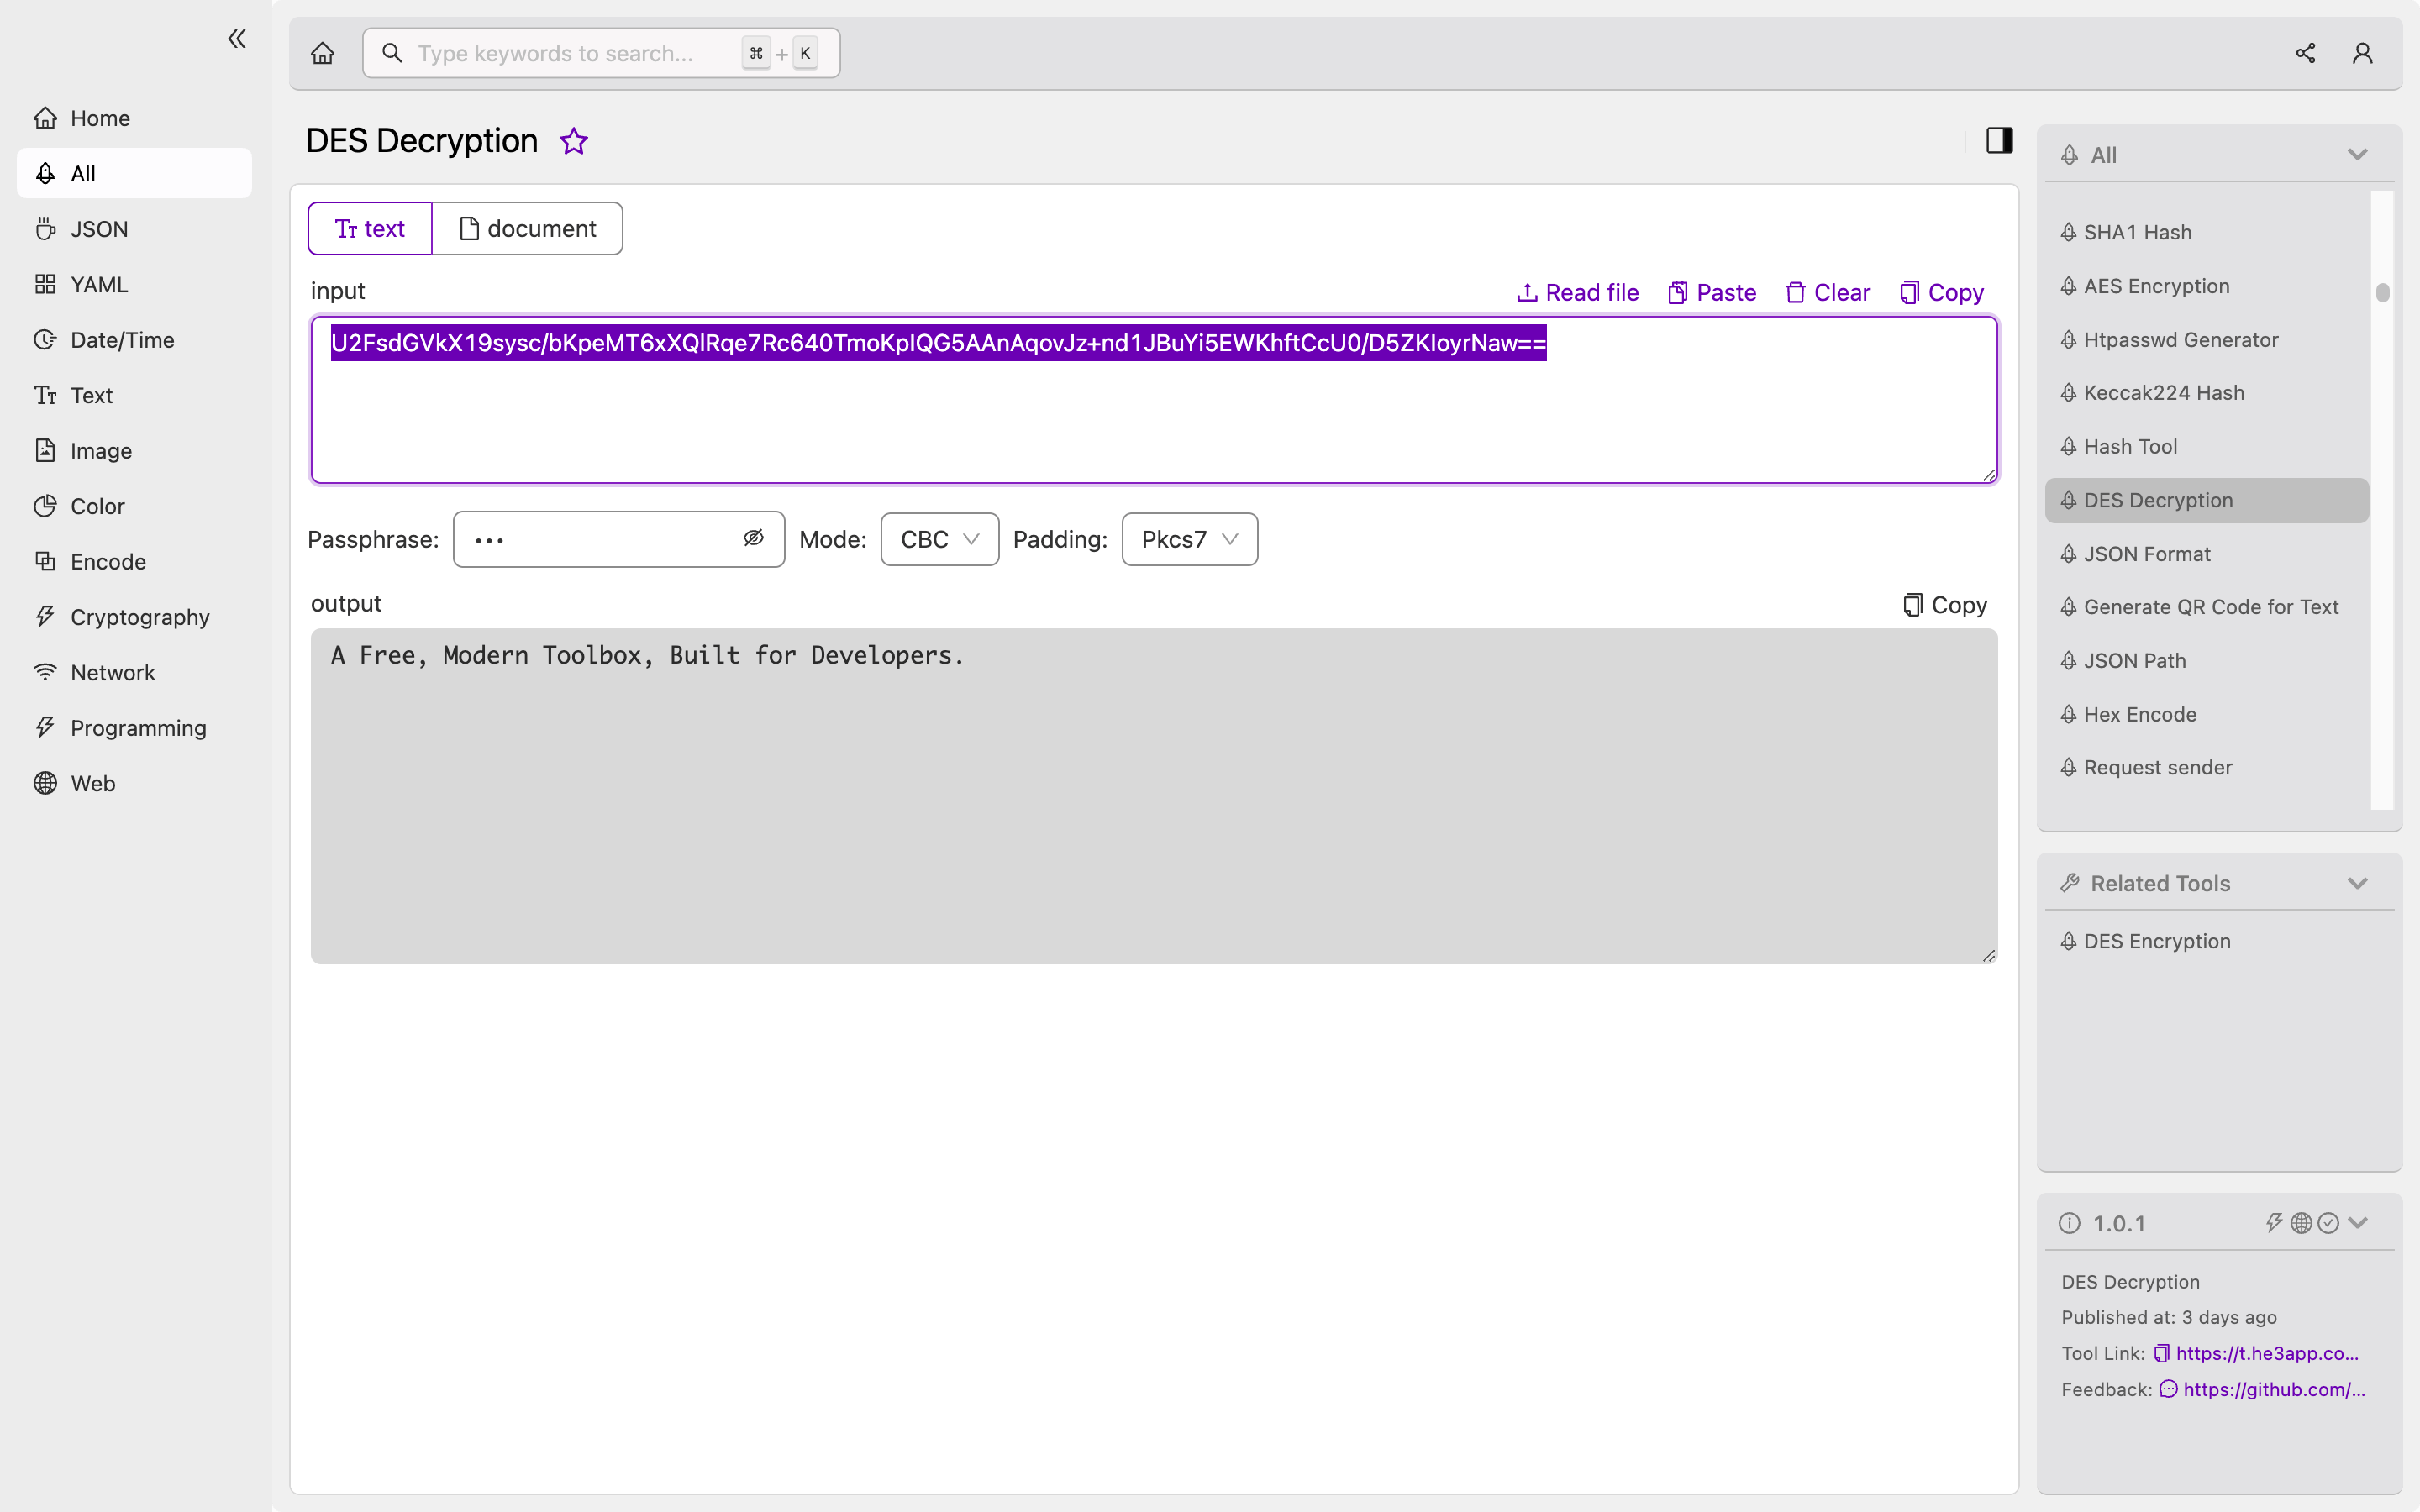
Task: Click the output text area
Action: 1154,796
